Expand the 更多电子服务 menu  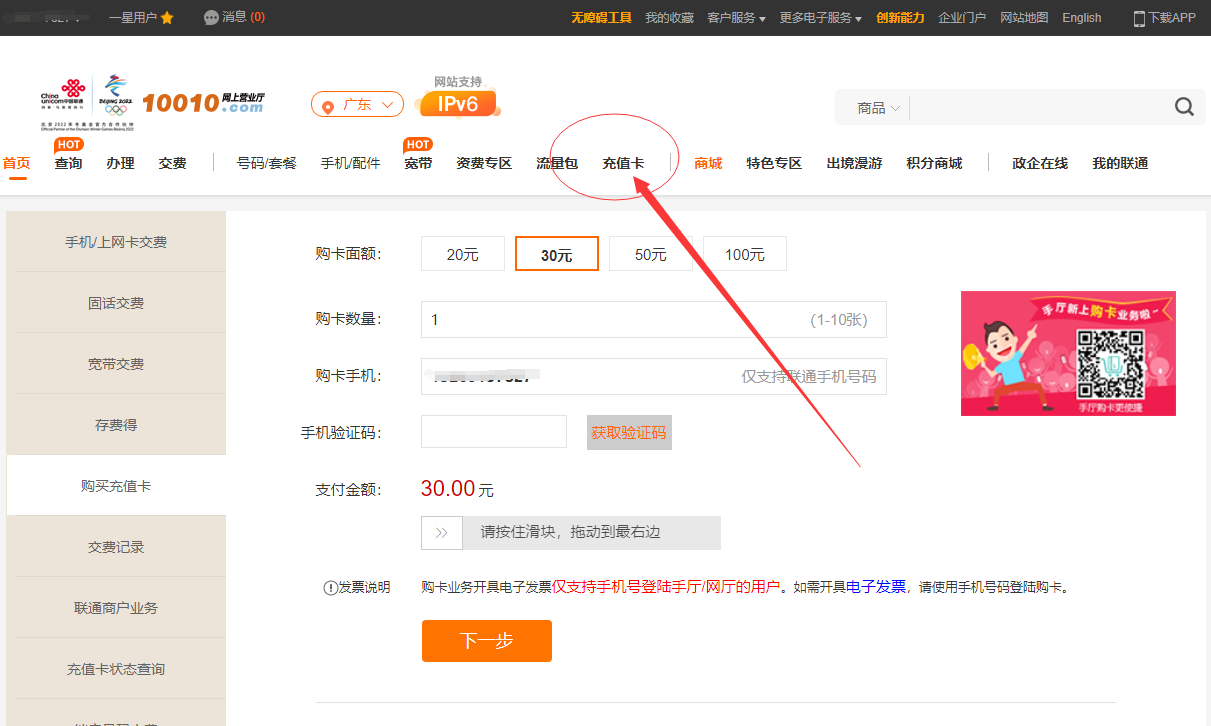(x=820, y=18)
